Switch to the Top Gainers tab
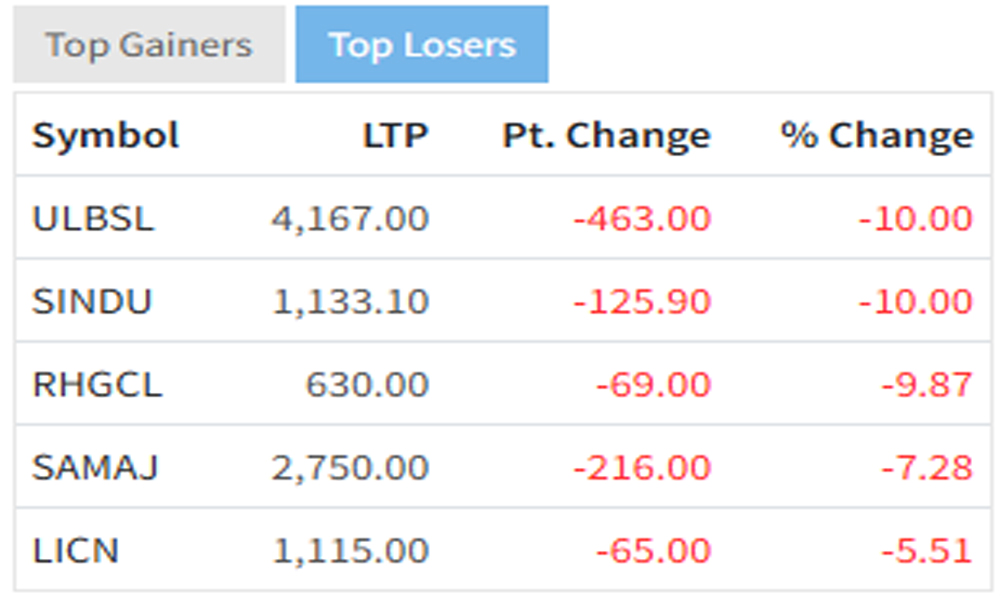 pyautogui.click(x=149, y=45)
